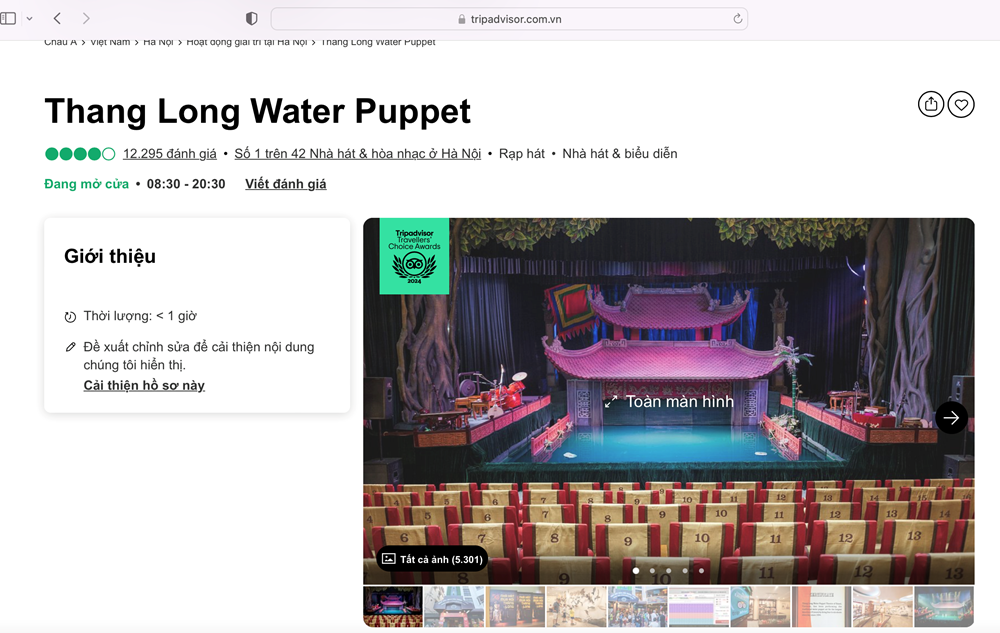Select the Việt Nam breadcrumb item
The height and width of the screenshot is (633, 1000).
(x=110, y=42)
